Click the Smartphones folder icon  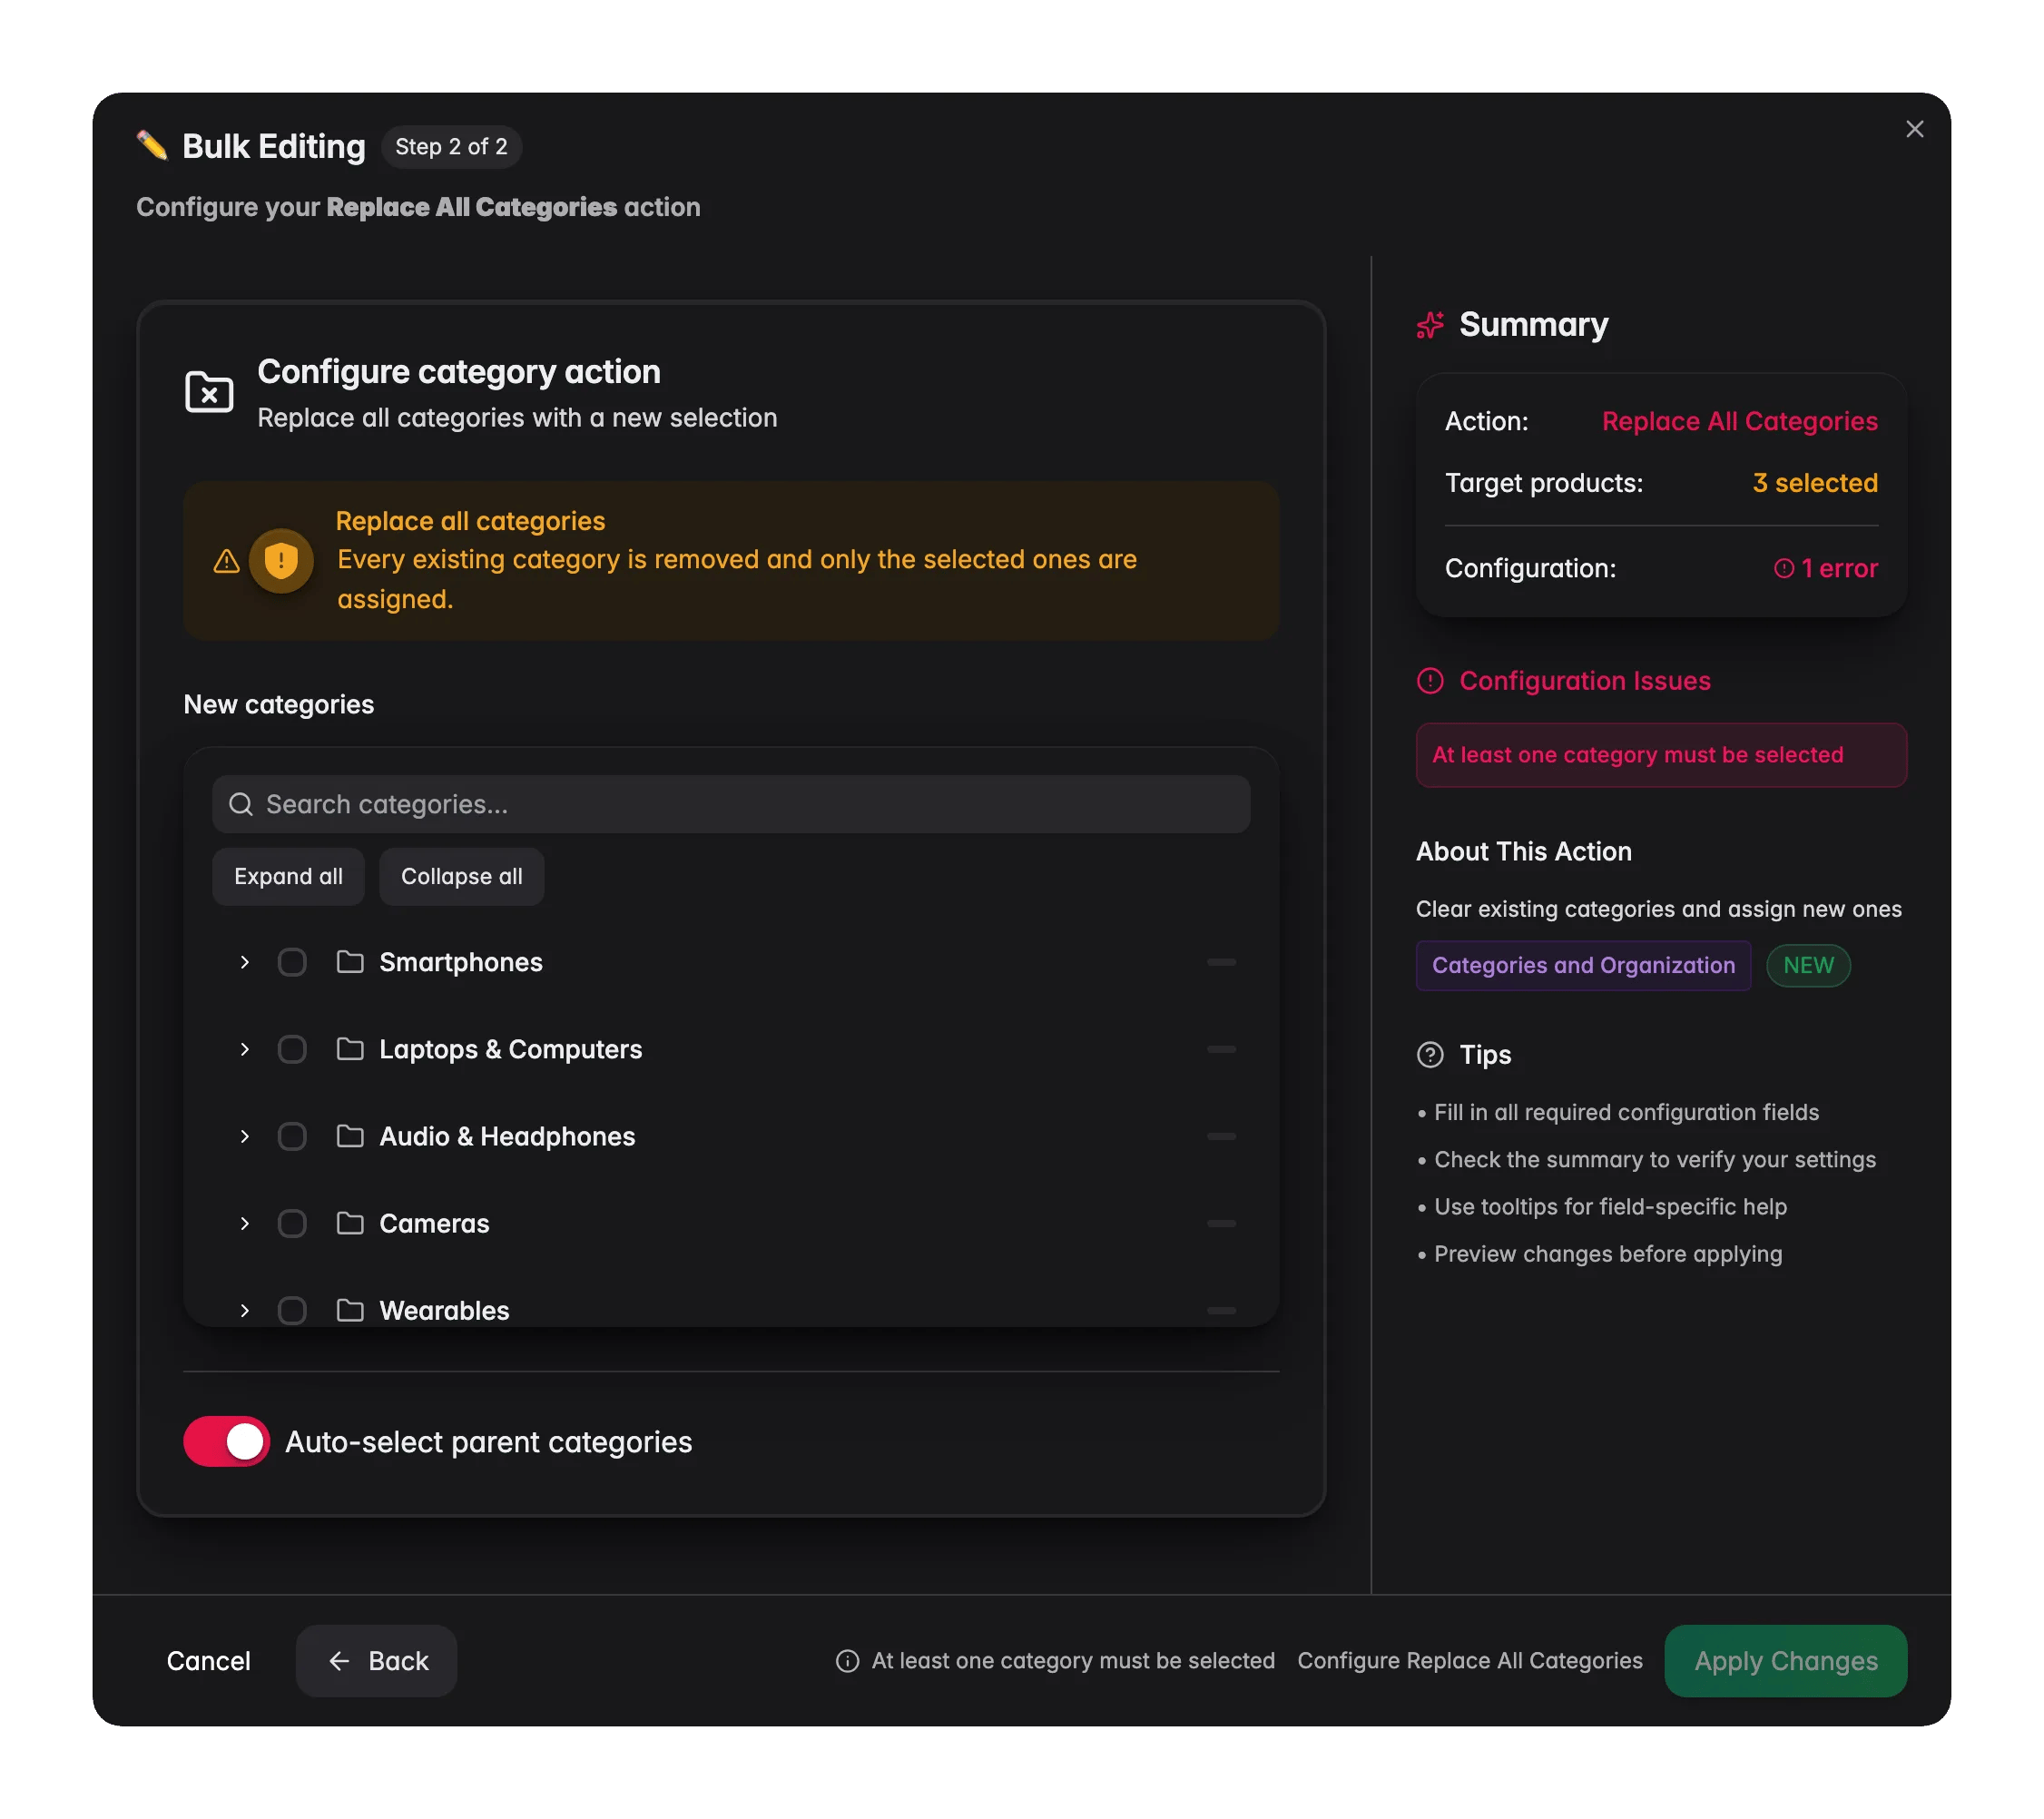pos(350,962)
